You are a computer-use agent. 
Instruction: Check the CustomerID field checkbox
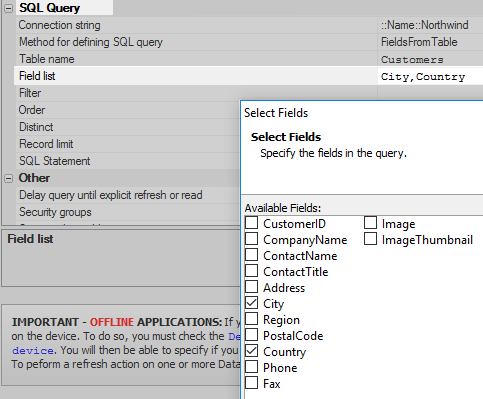[251, 223]
